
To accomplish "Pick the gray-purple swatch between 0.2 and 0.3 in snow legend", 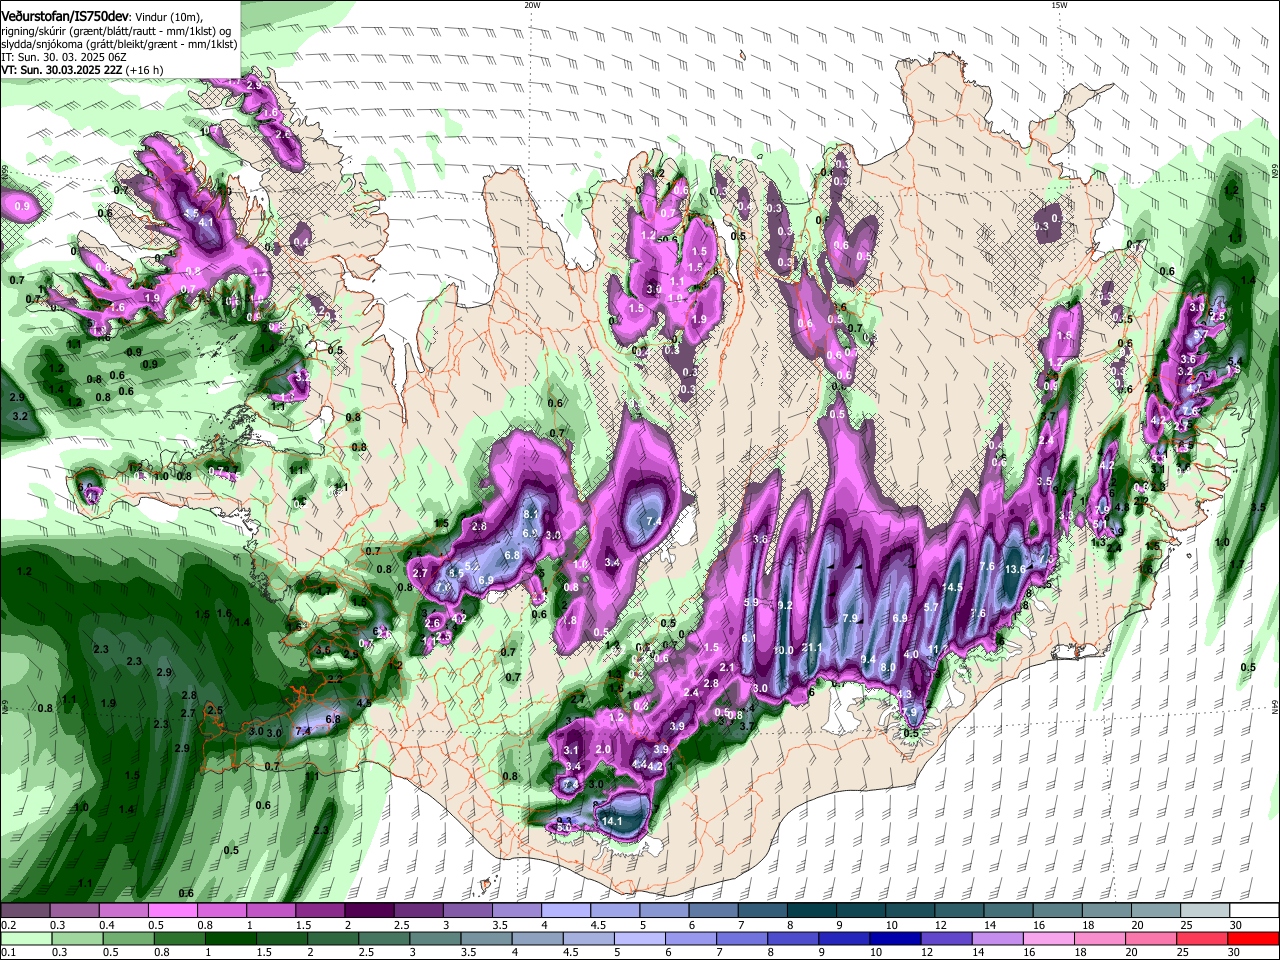I will coord(25,911).
